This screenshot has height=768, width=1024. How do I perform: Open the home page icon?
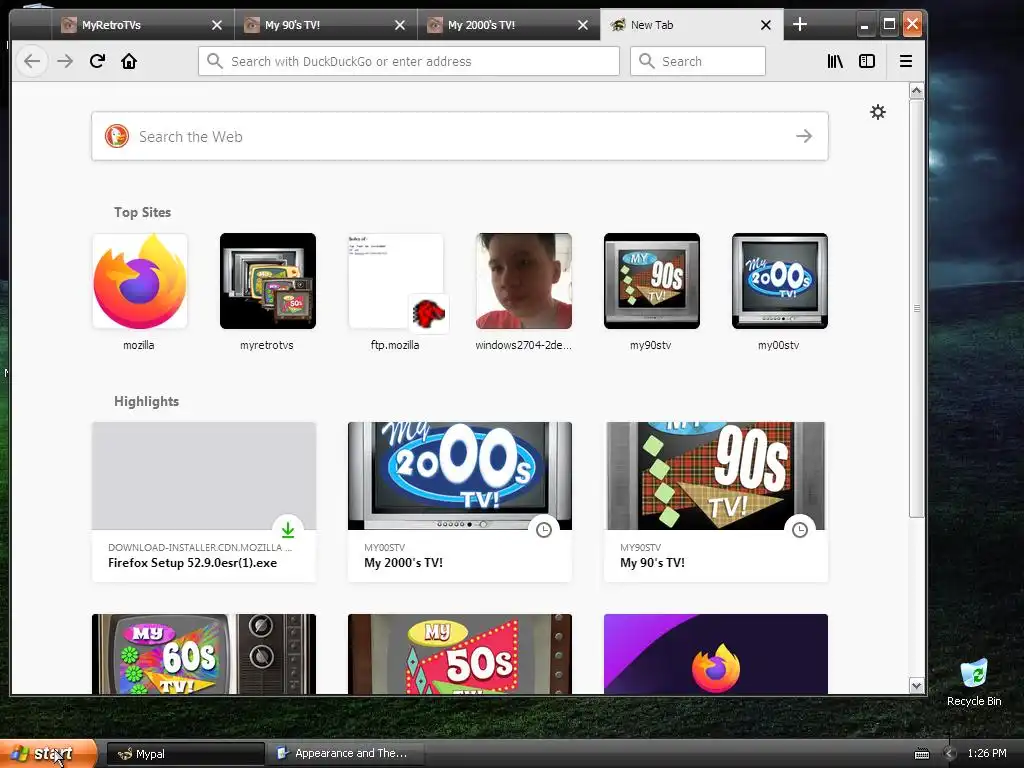coord(129,61)
